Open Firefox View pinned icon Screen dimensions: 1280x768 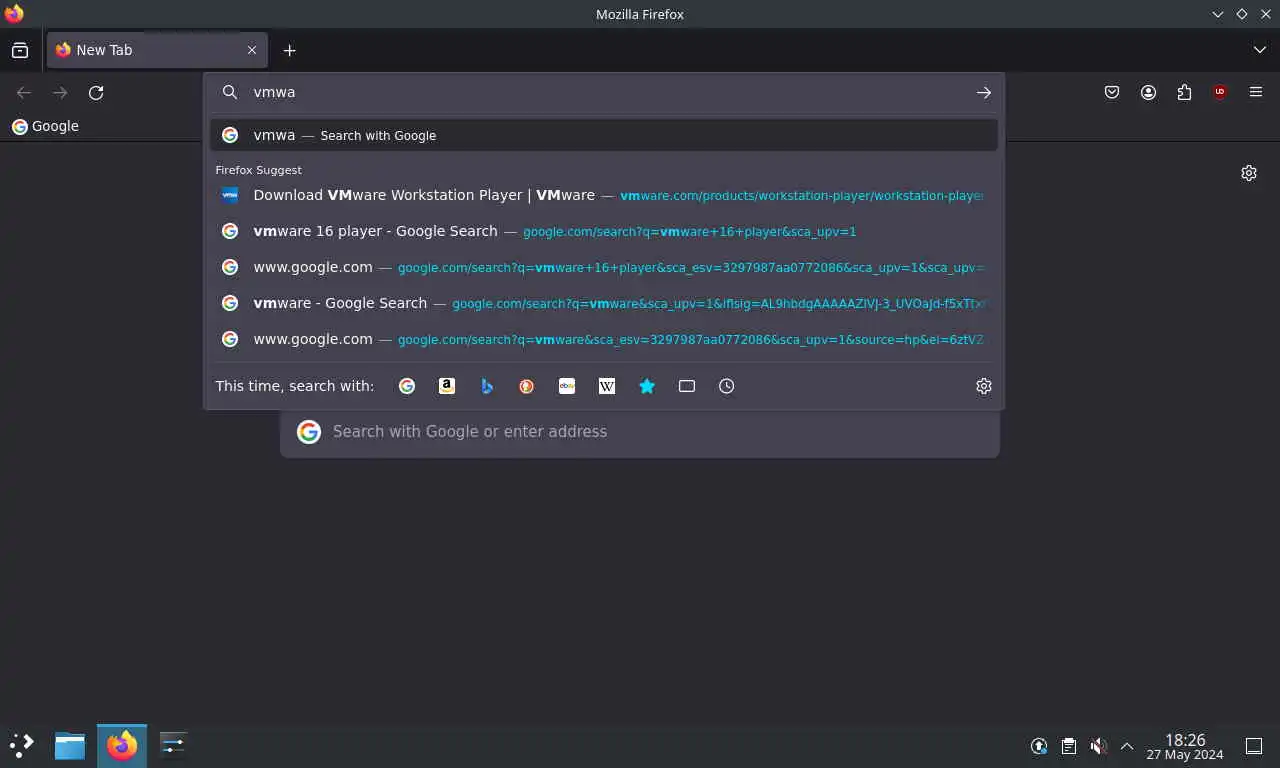point(20,50)
